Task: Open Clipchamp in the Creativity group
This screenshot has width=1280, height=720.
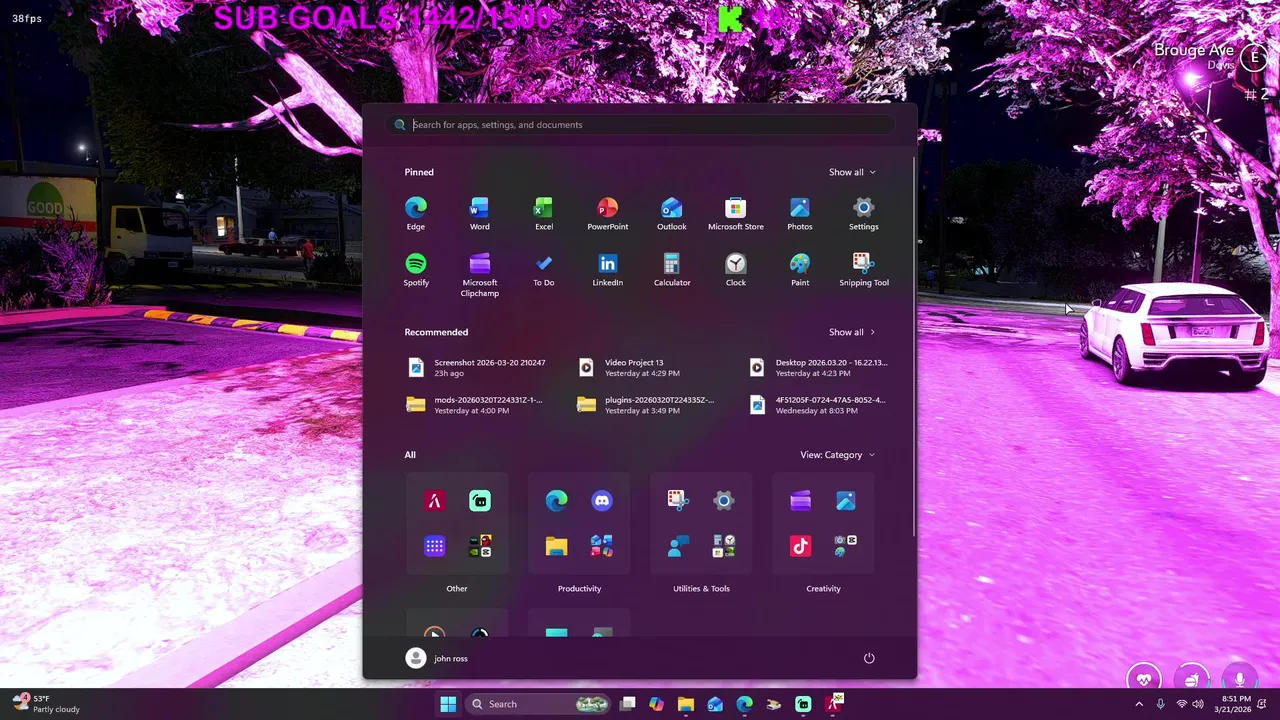Action: (800, 501)
